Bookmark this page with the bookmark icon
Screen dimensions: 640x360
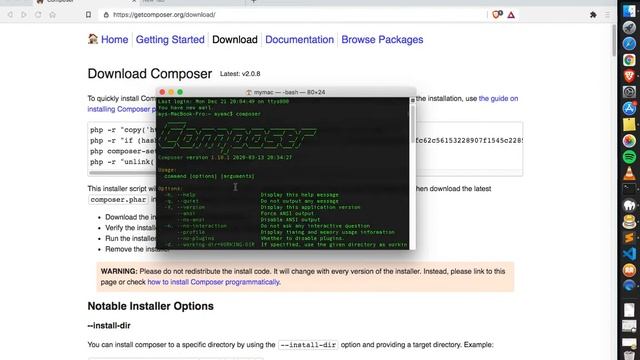[x=88, y=15]
